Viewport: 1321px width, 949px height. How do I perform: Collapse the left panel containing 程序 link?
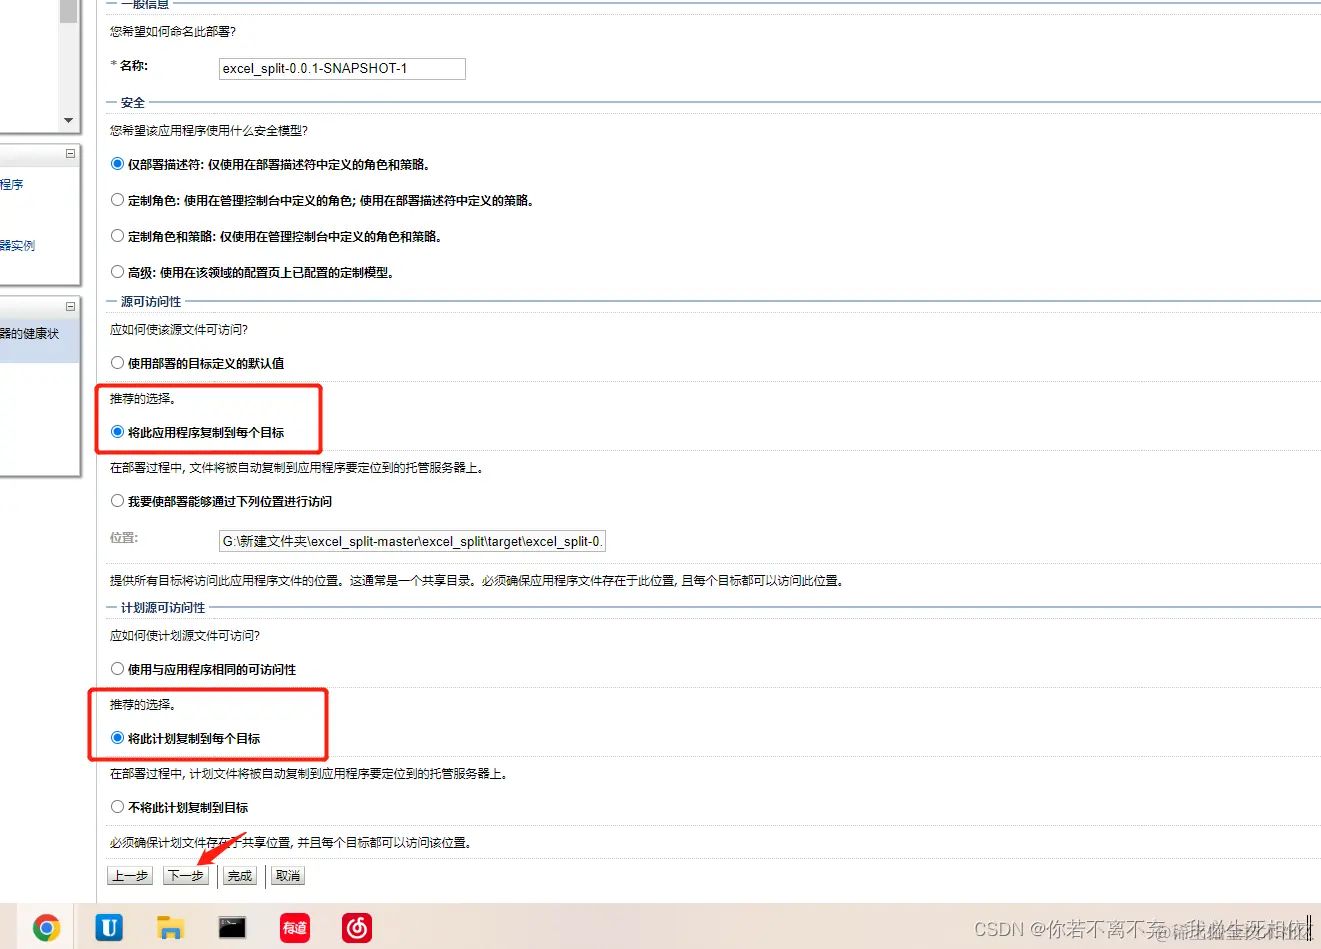70,153
